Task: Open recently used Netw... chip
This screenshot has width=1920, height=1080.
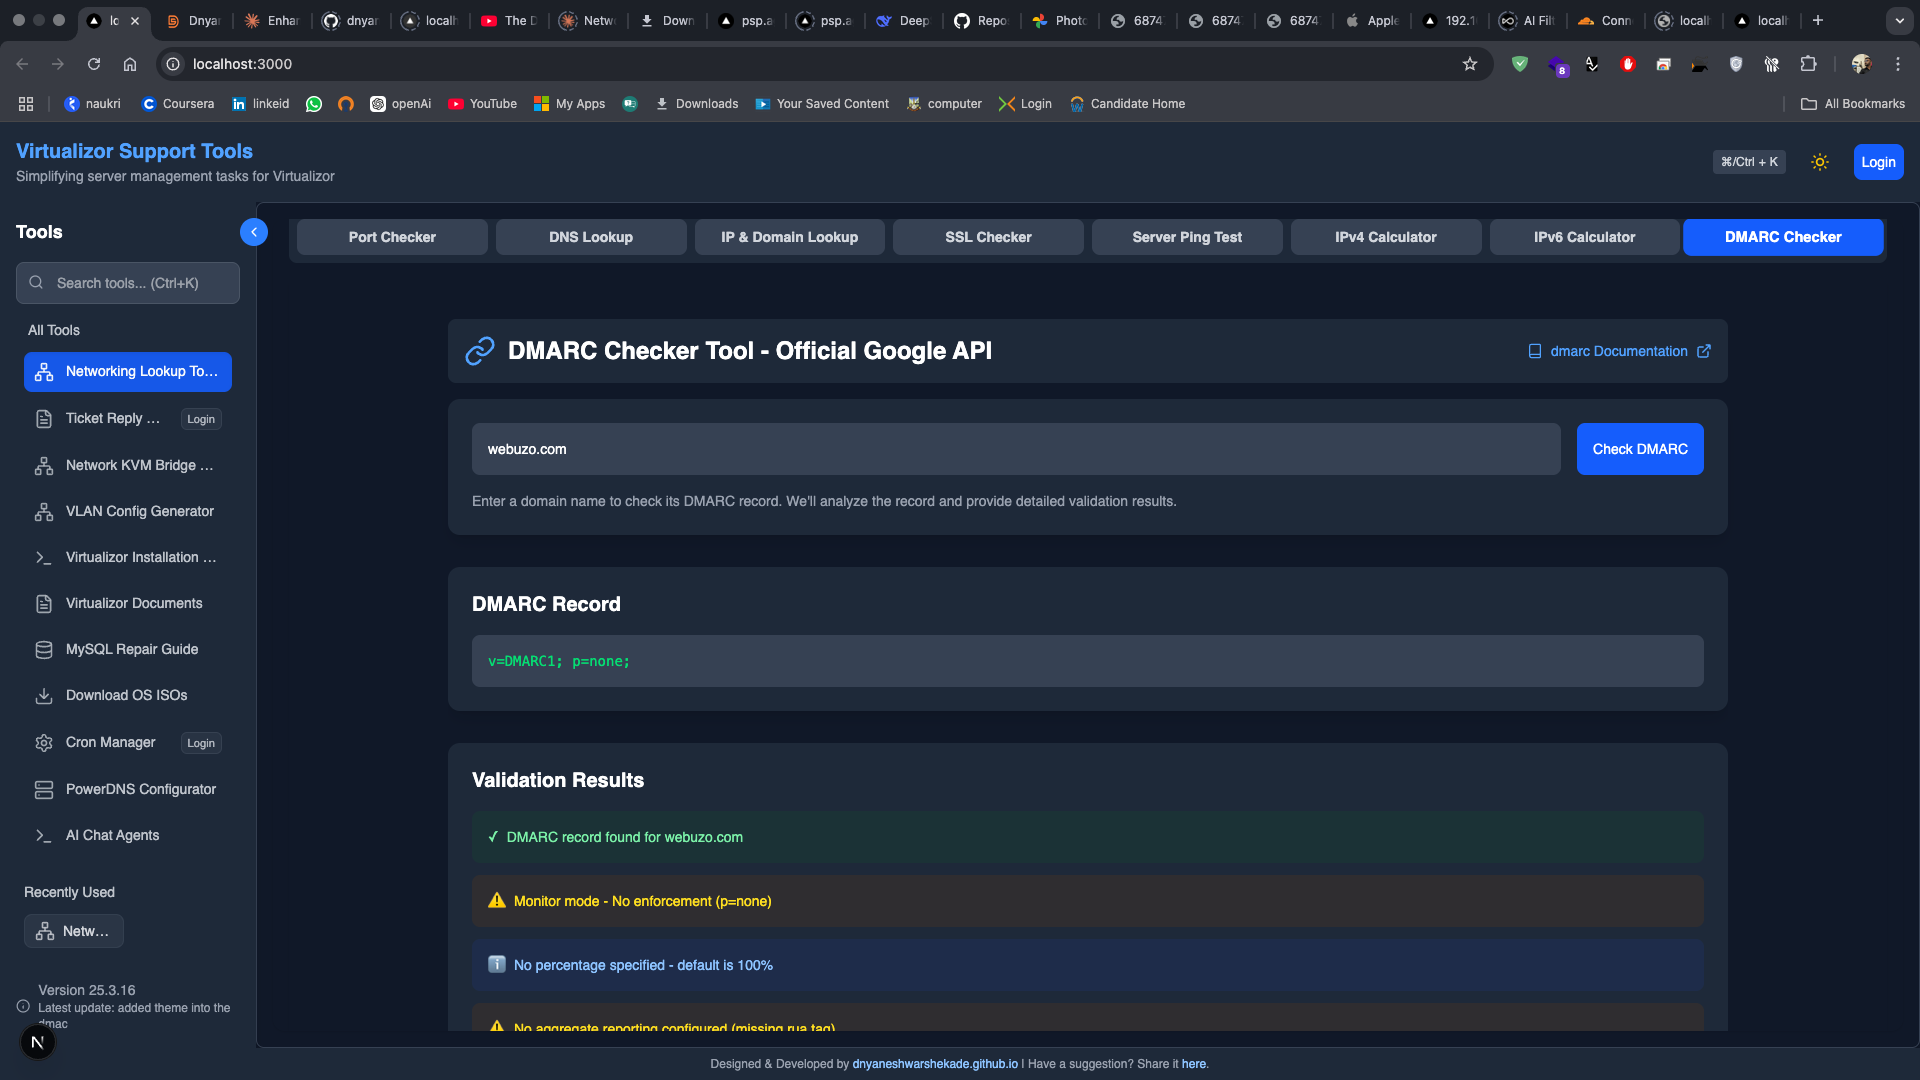Action: [74, 931]
